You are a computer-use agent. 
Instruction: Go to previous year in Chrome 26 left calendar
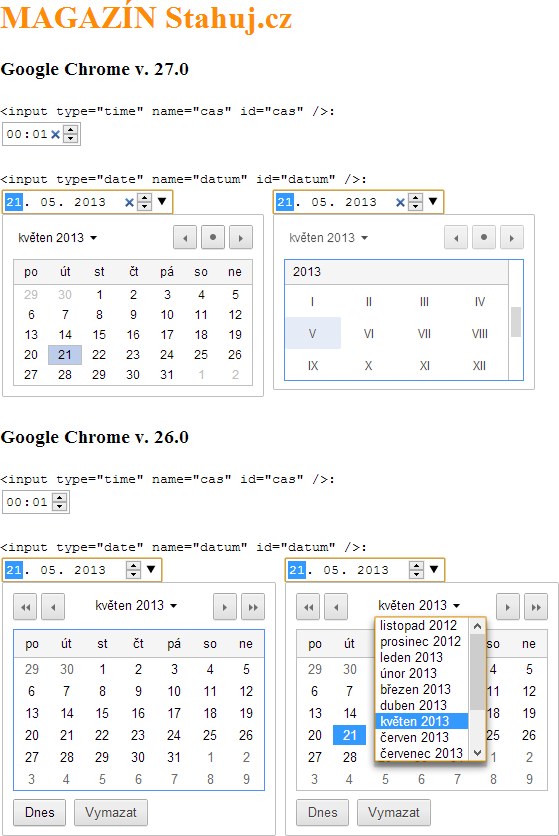(25, 607)
